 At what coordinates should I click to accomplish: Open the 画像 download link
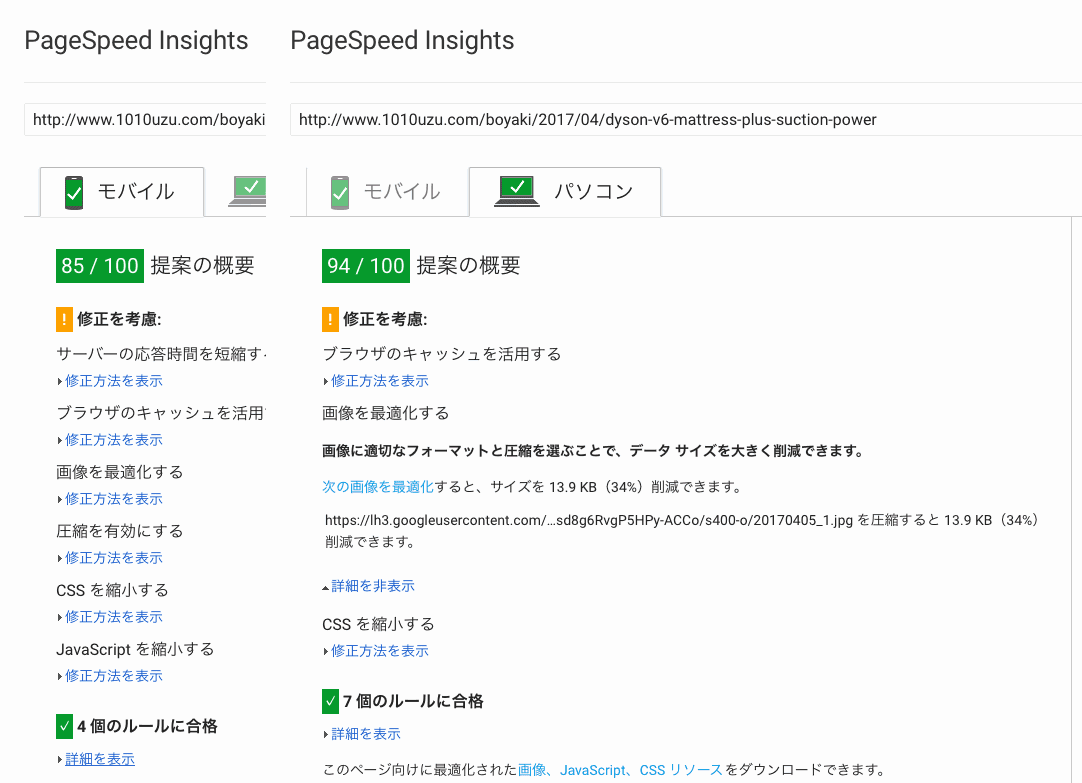click(x=532, y=770)
